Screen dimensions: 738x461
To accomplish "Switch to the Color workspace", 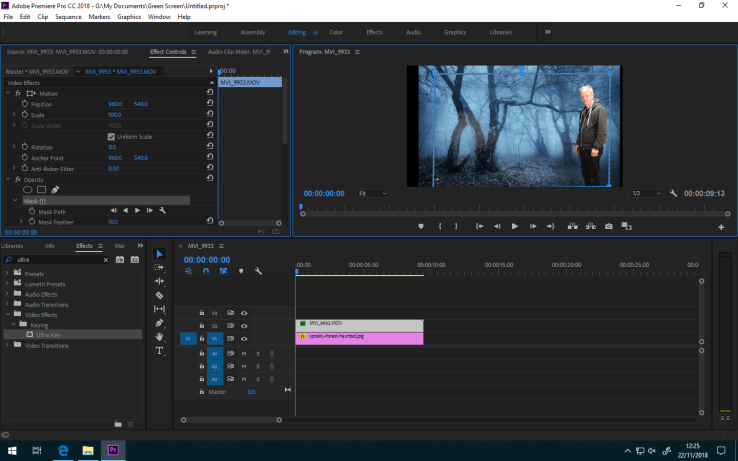I will click(x=336, y=32).
